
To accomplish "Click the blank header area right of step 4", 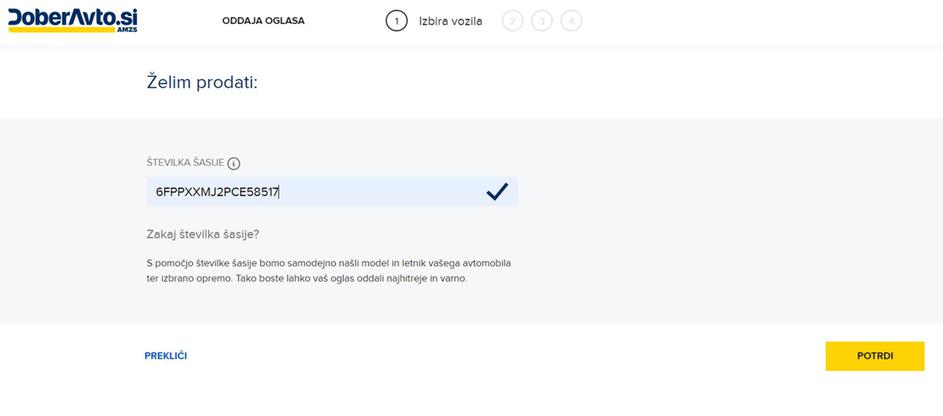I will coord(760,21).
